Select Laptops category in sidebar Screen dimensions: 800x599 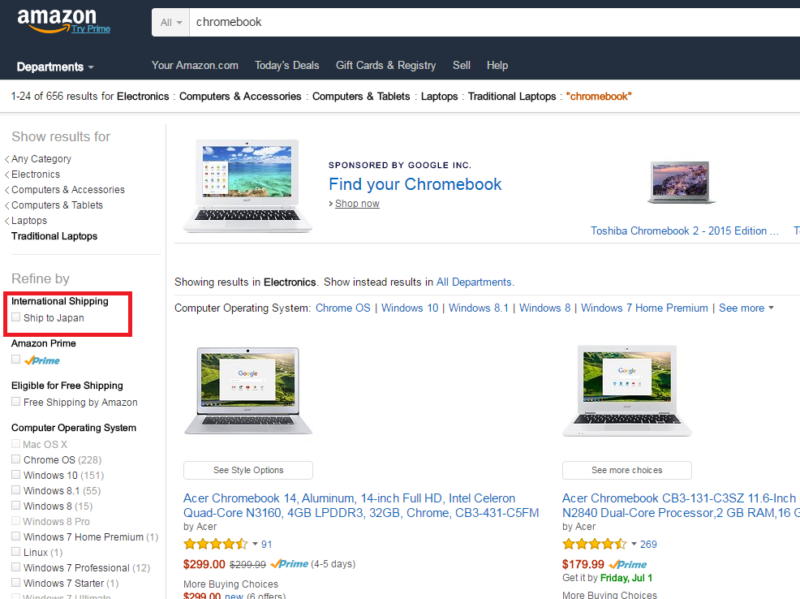[29, 220]
